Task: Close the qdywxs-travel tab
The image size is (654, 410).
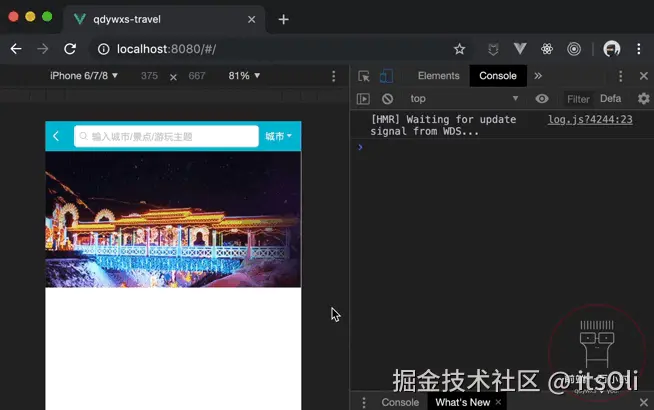Action: click(x=252, y=20)
